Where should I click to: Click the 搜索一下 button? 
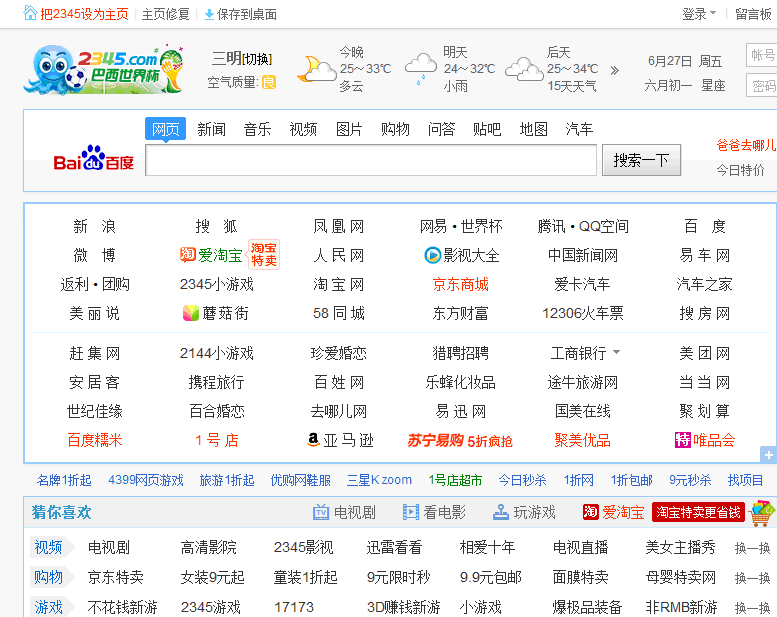pyautogui.click(x=641, y=160)
